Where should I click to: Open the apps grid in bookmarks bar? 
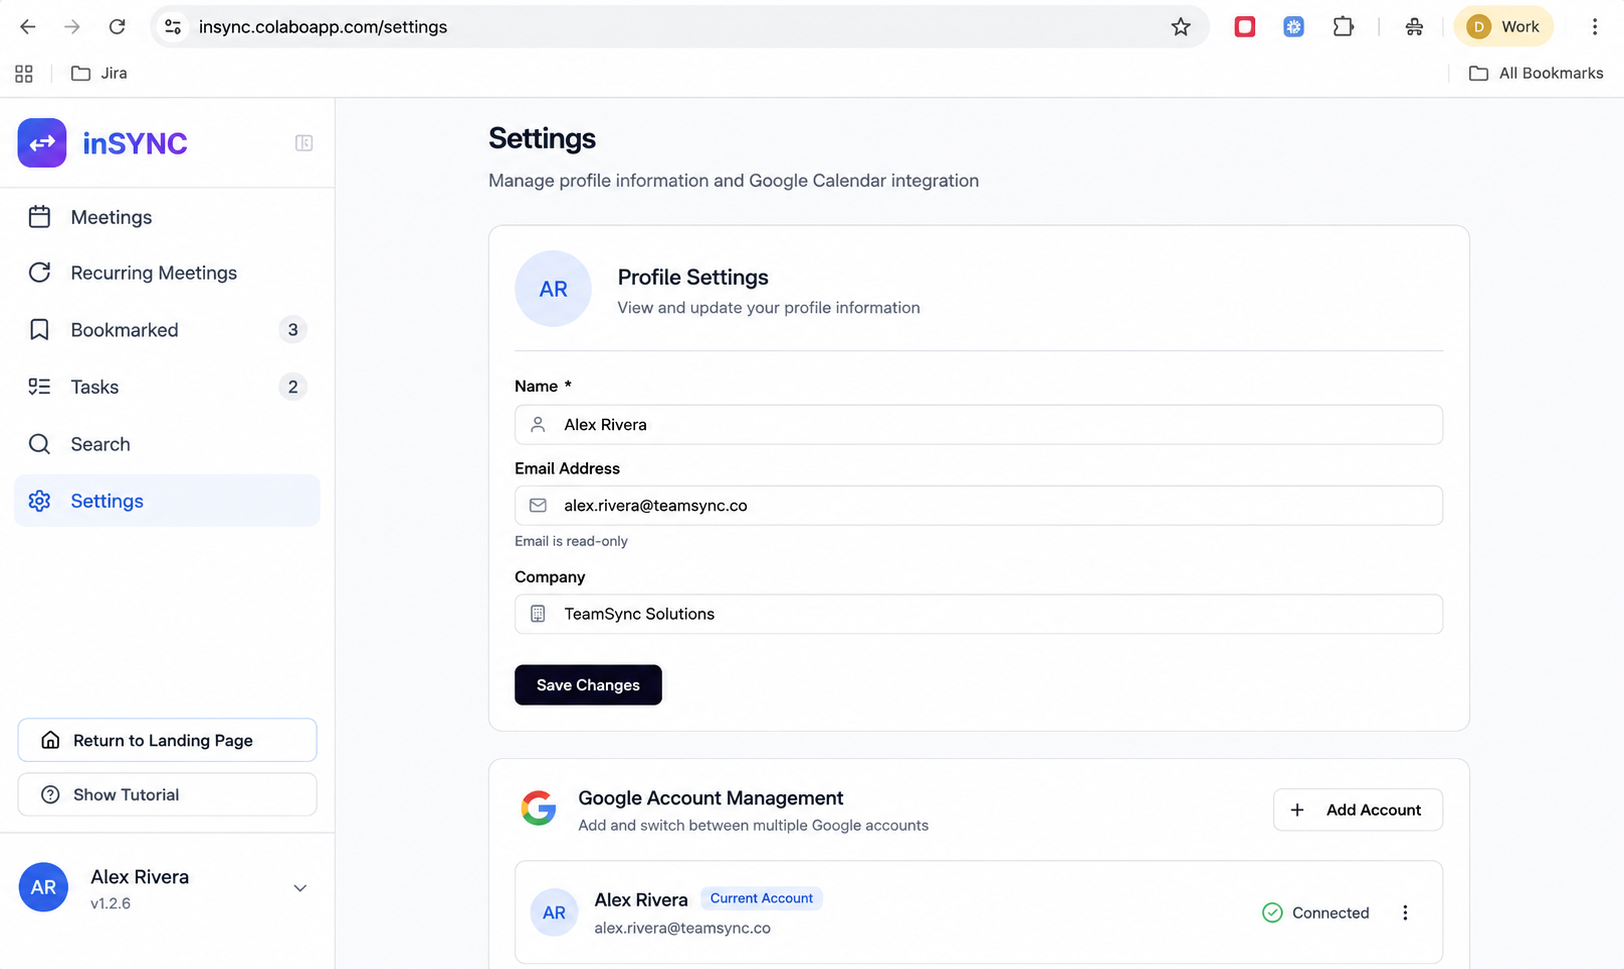pos(24,73)
